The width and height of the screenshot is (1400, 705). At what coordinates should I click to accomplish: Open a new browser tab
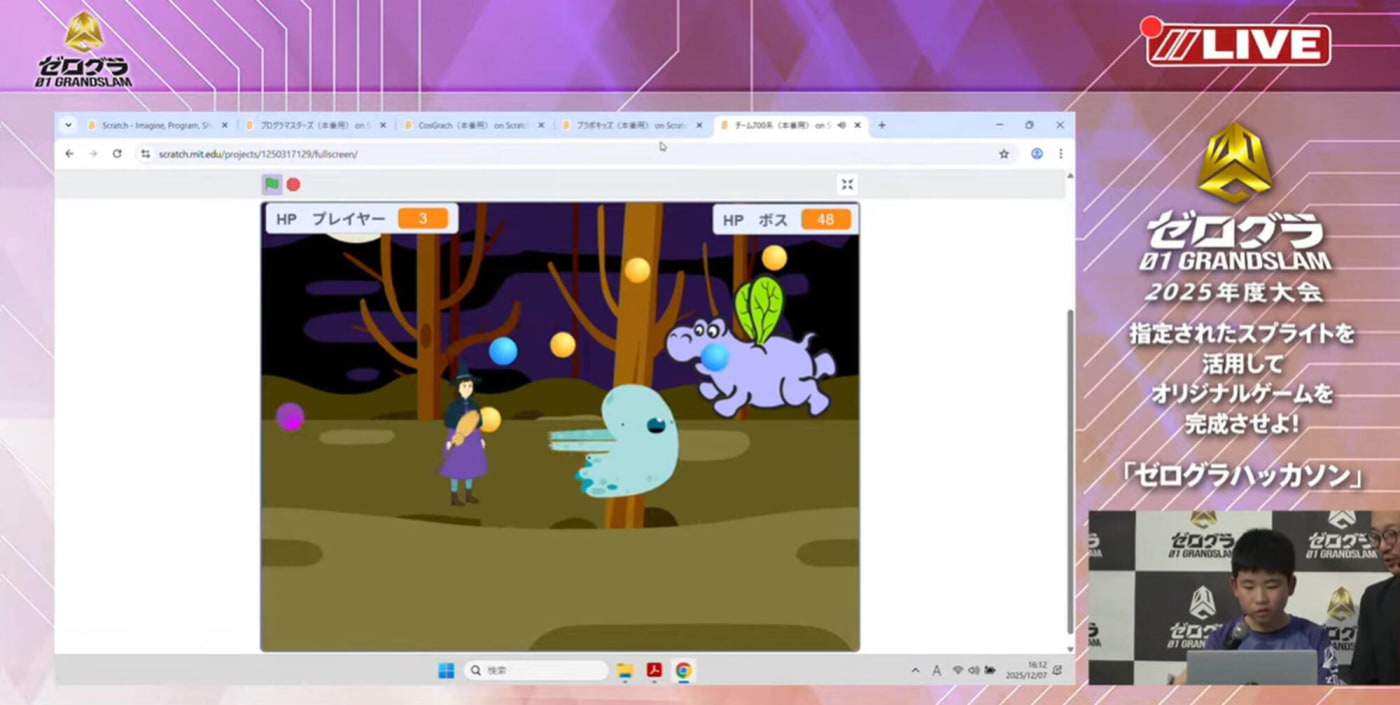(x=881, y=125)
